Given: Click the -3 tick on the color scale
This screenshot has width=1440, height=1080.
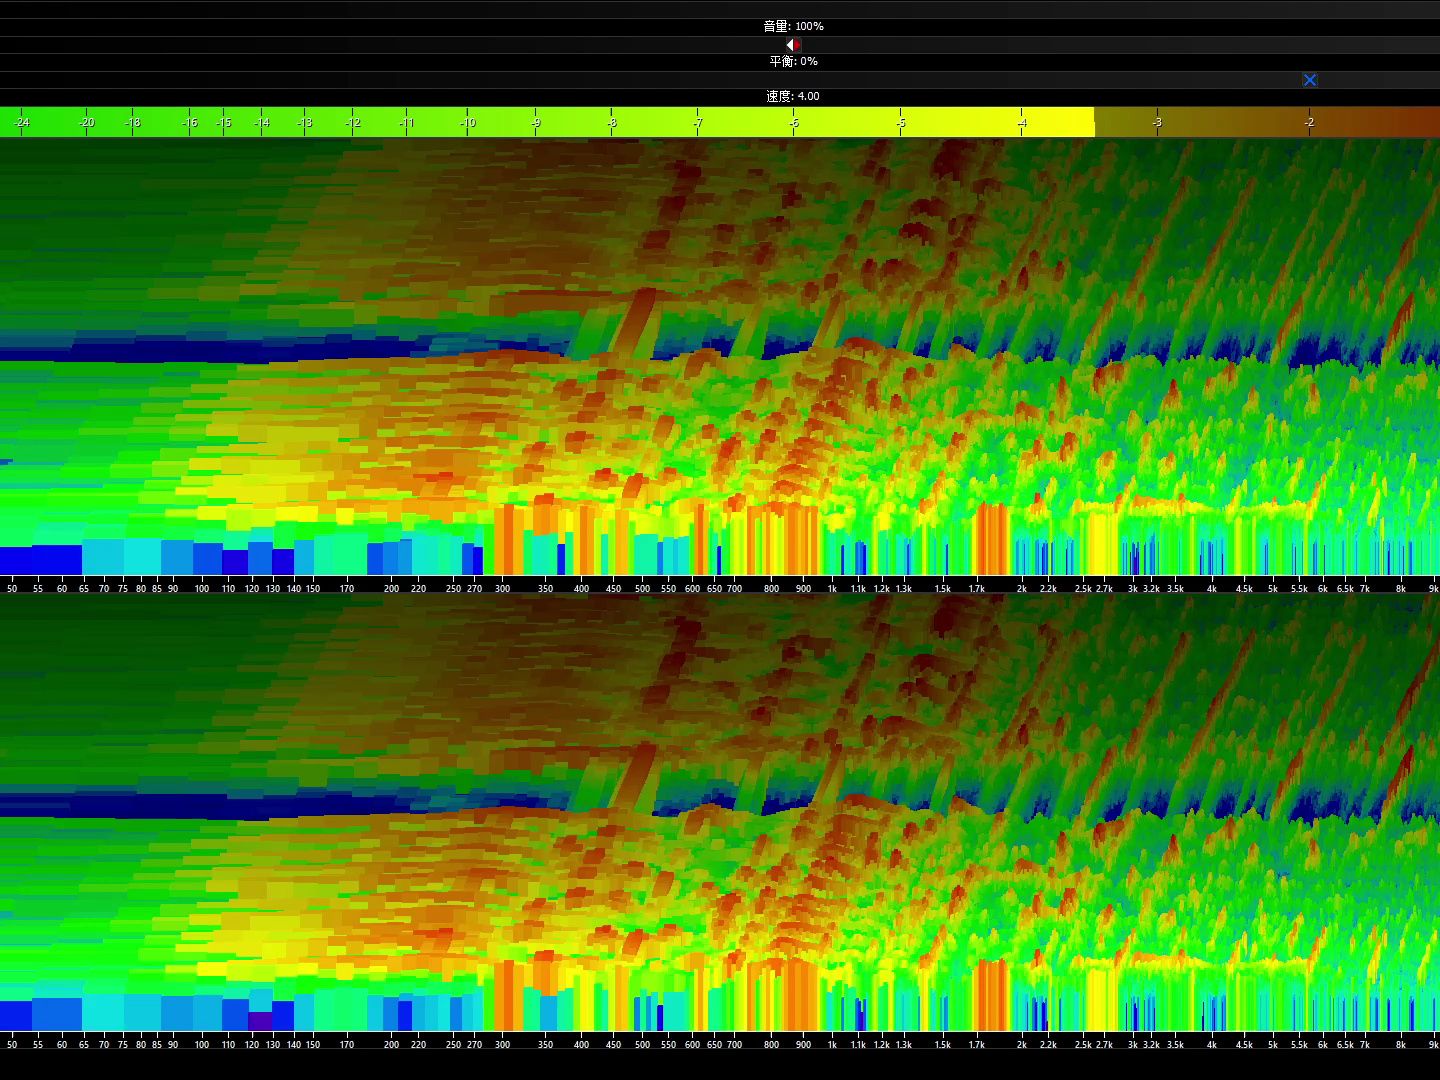Looking at the screenshot, I should pyautogui.click(x=1157, y=122).
